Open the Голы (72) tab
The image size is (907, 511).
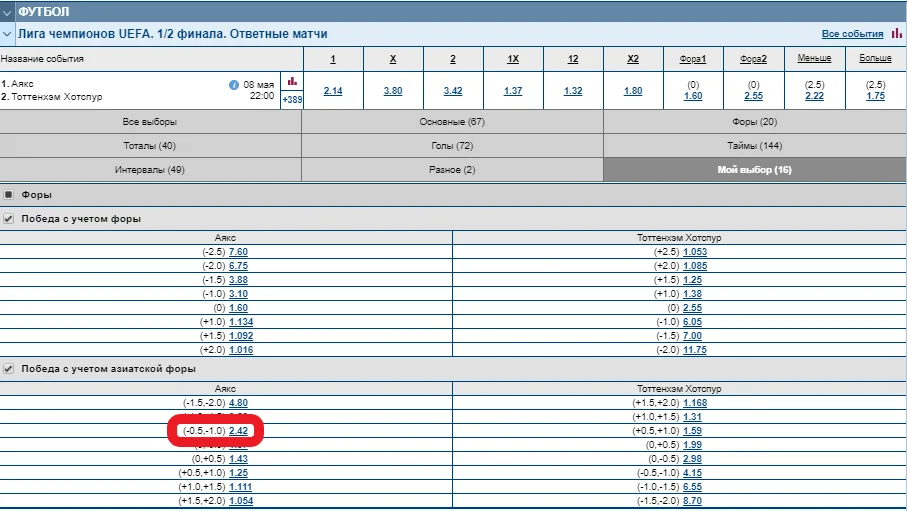pos(452,146)
